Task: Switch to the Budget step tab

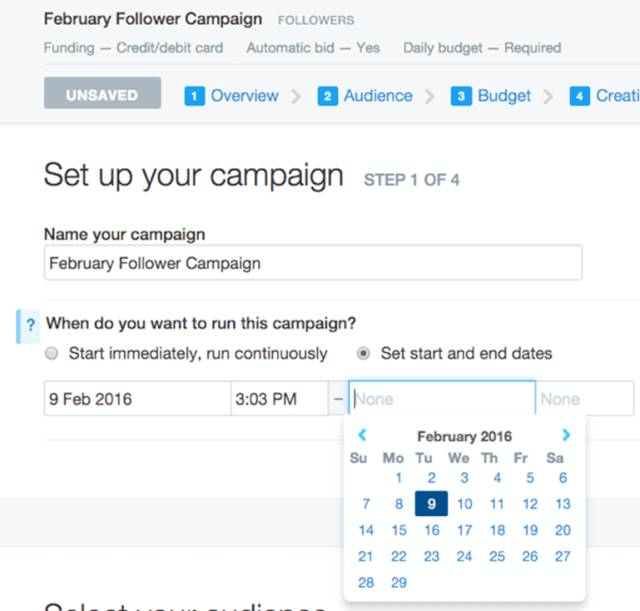Action: pyautogui.click(x=504, y=96)
